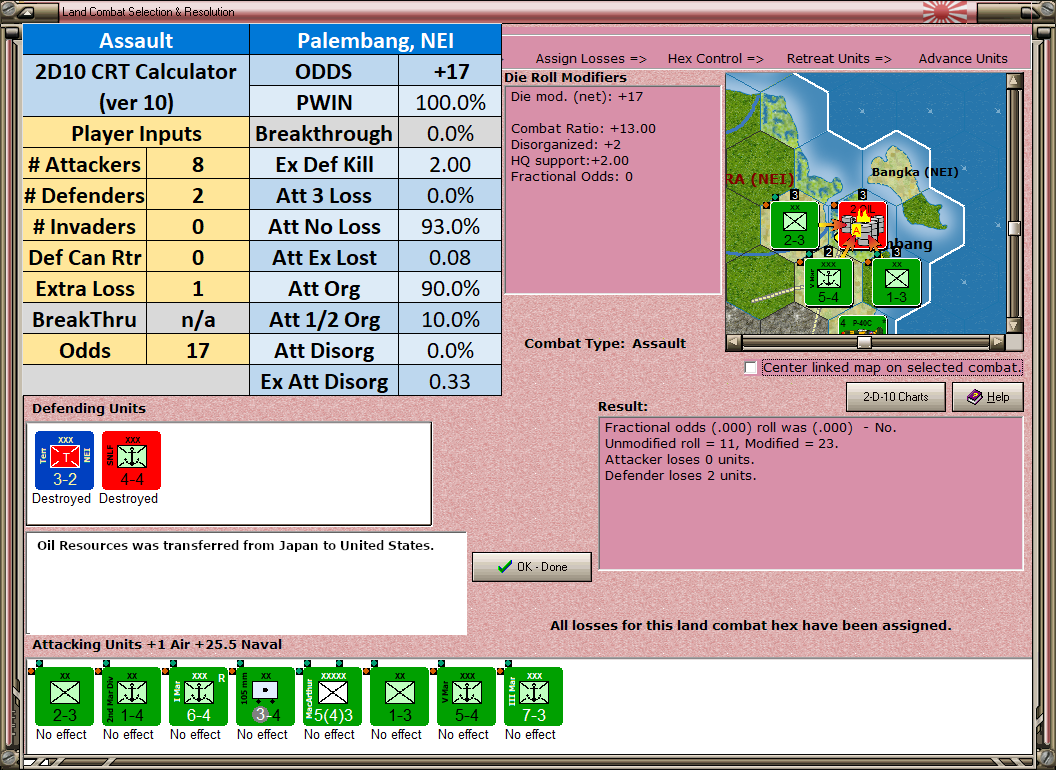
Task: Click the Assault header cell
Action: [136, 40]
